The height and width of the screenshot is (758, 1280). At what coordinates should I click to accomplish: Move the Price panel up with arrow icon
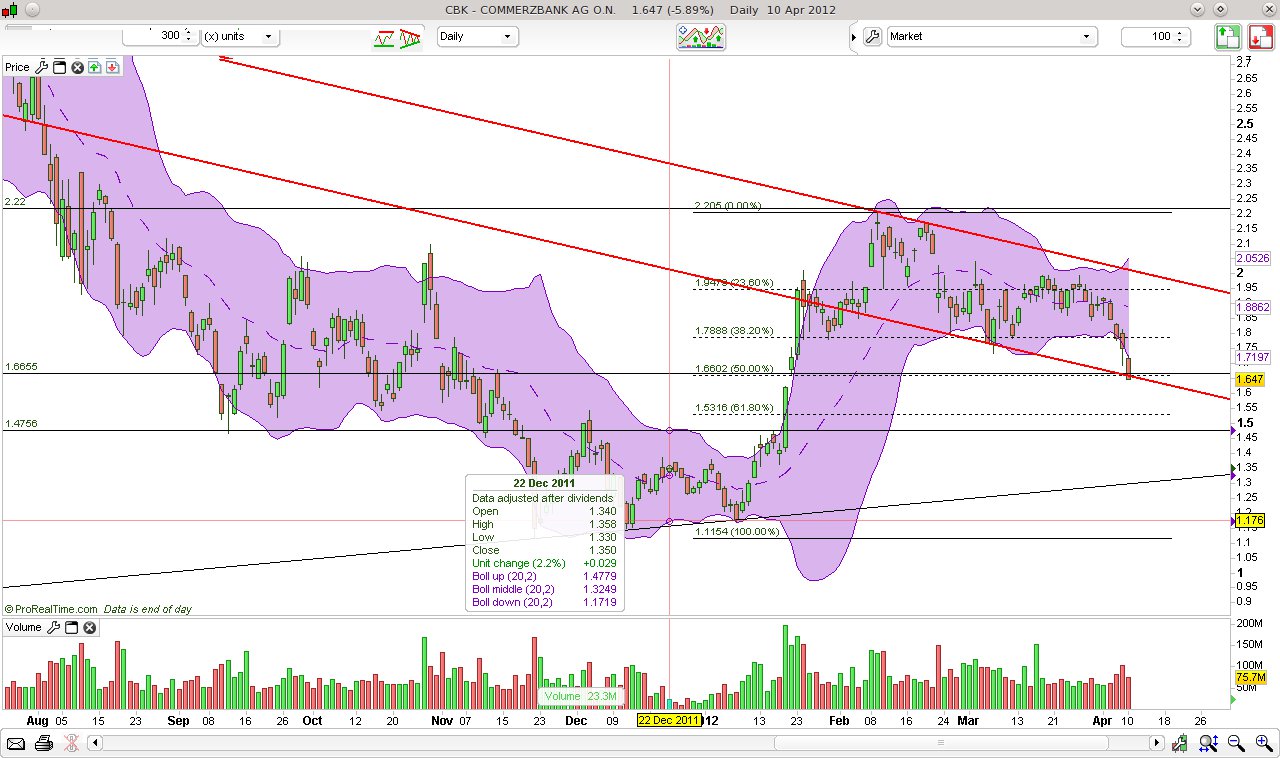coord(93,67)
